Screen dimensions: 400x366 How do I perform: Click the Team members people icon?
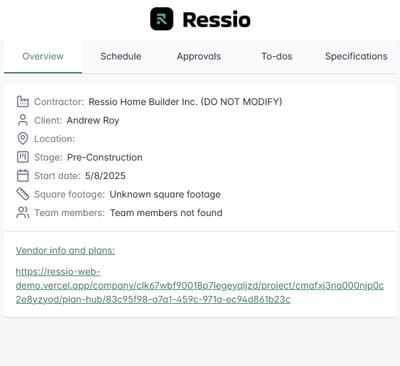23,212
